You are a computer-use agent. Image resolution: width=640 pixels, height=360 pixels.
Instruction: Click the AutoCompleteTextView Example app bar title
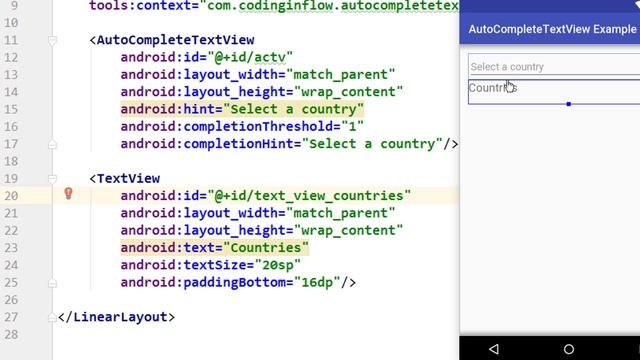(x=552, y=29)
